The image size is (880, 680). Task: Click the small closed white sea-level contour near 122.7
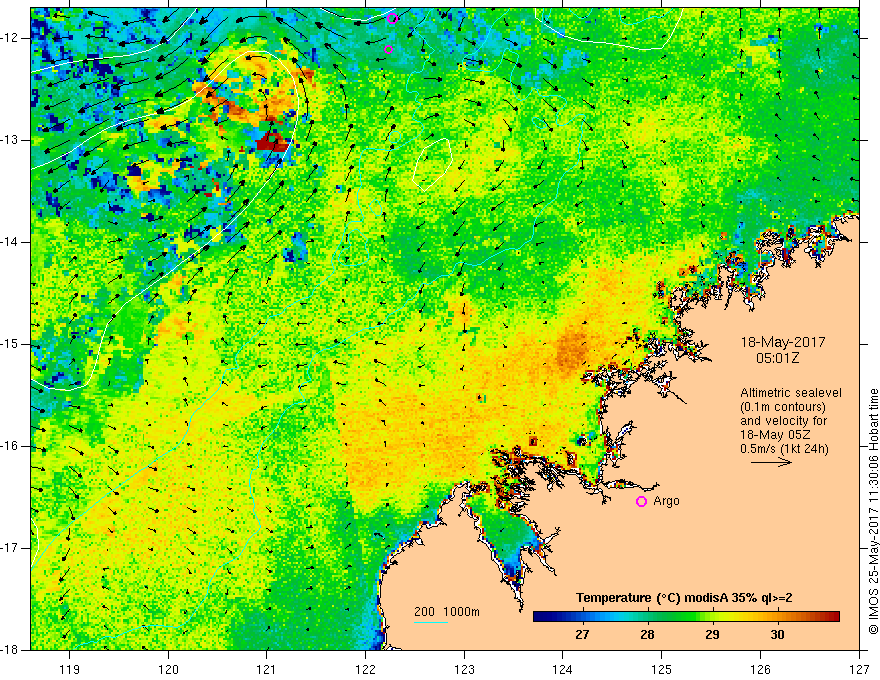coord(433,163)
